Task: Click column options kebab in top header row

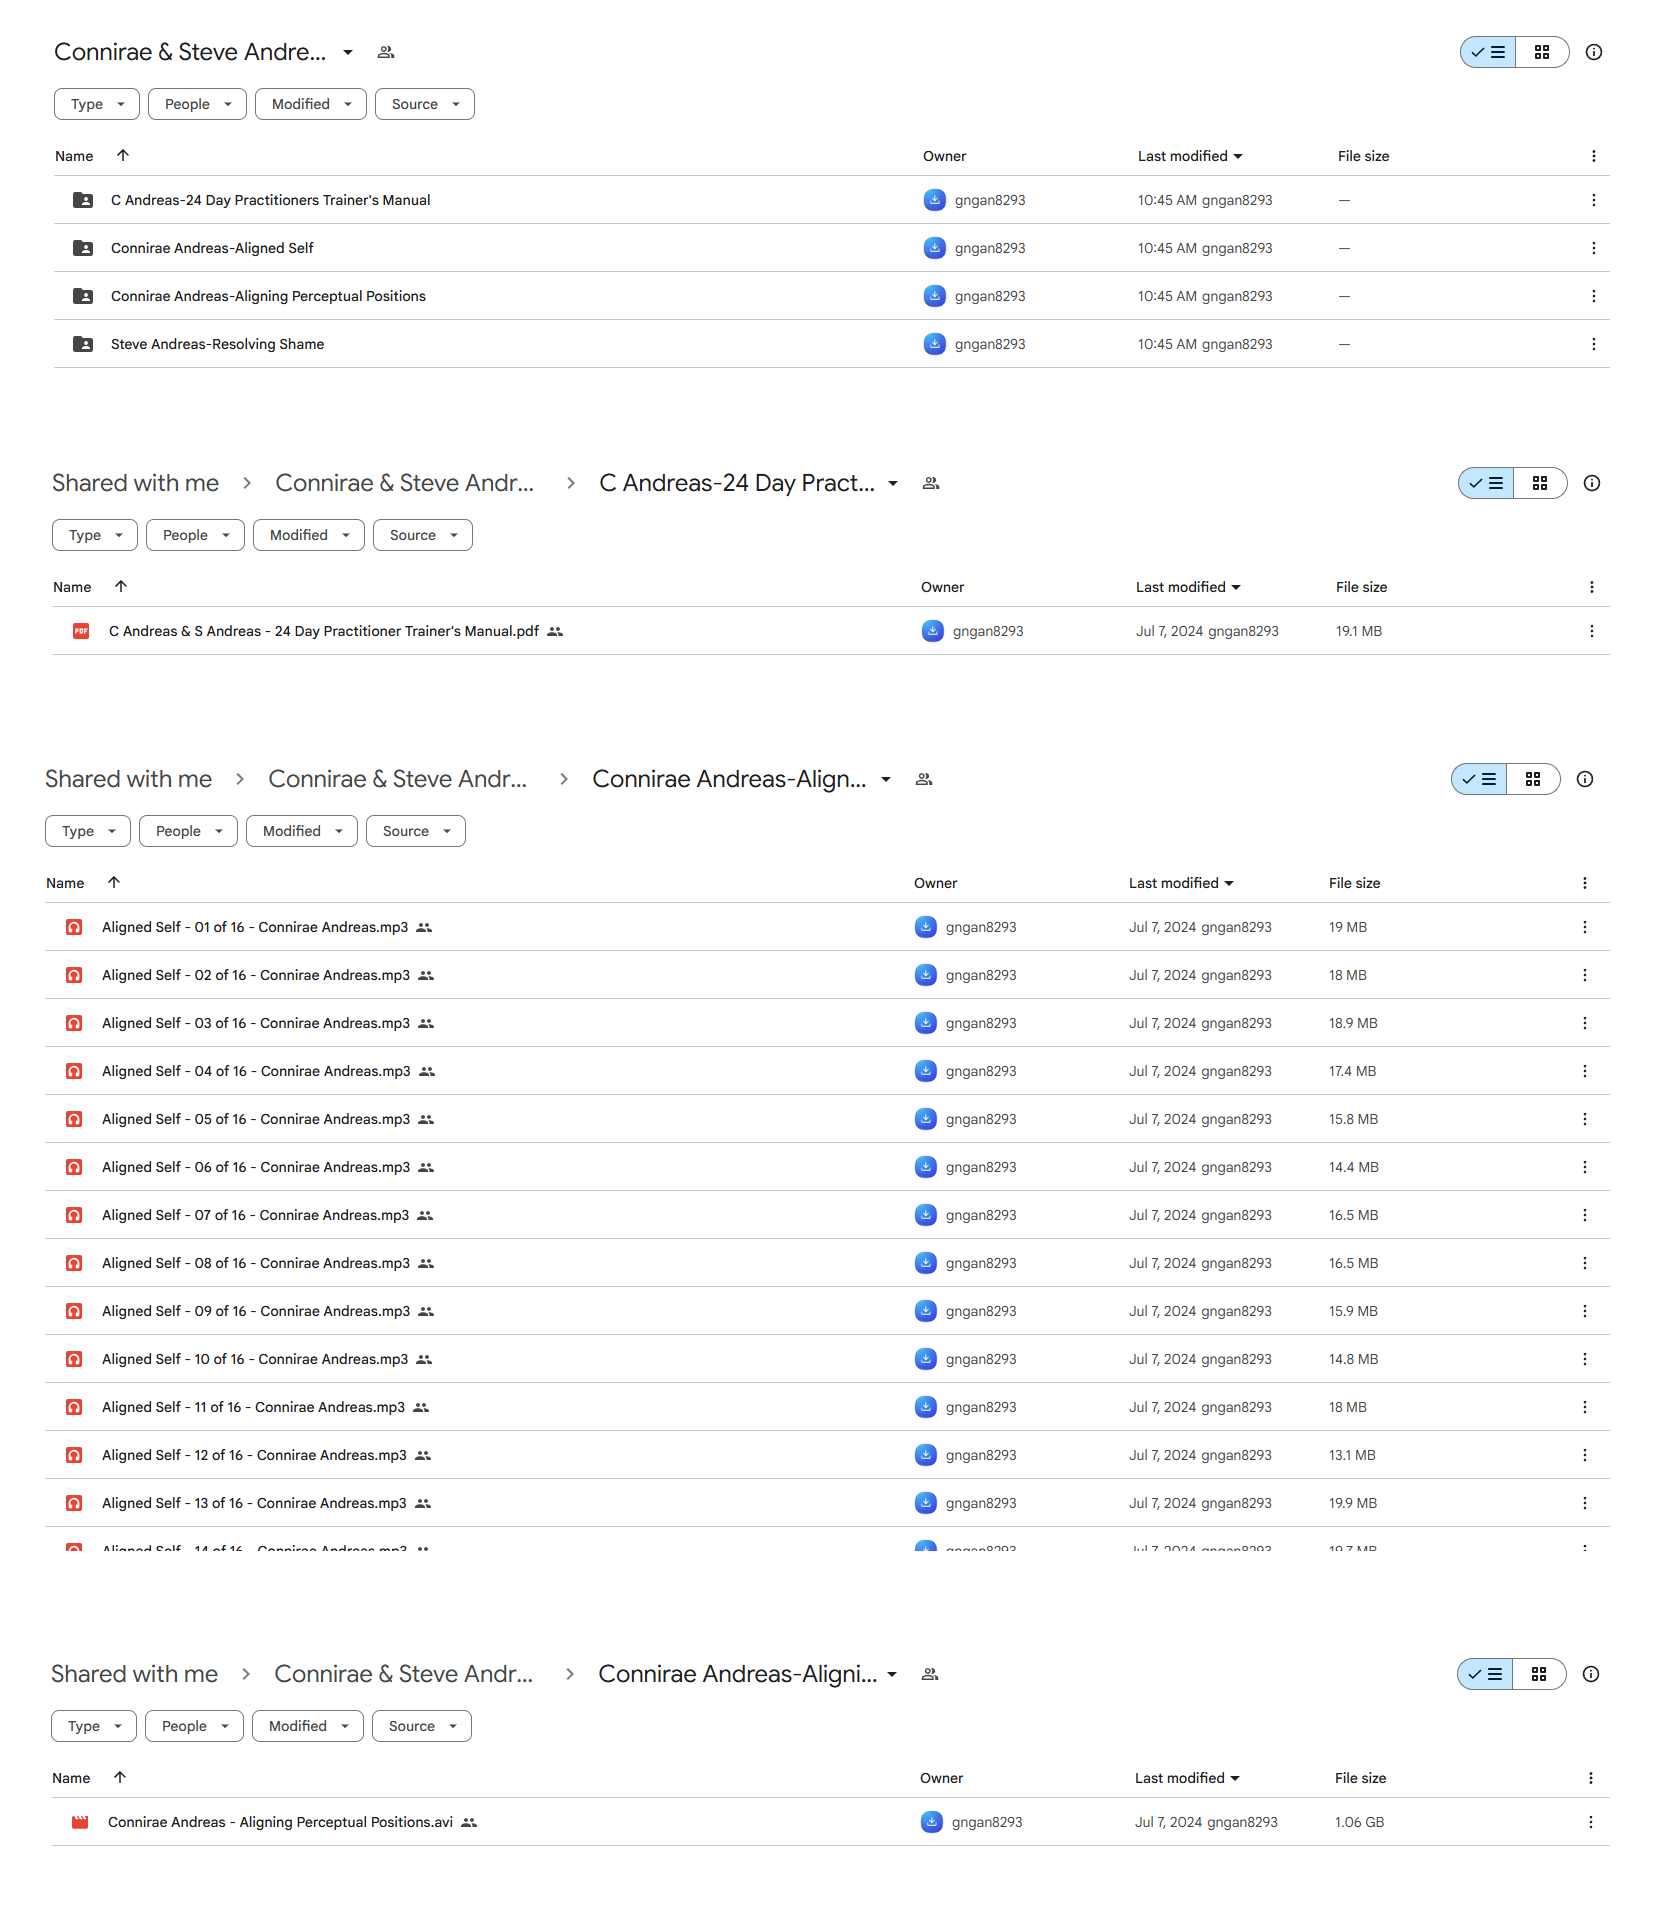Action: coord(1594,156)
